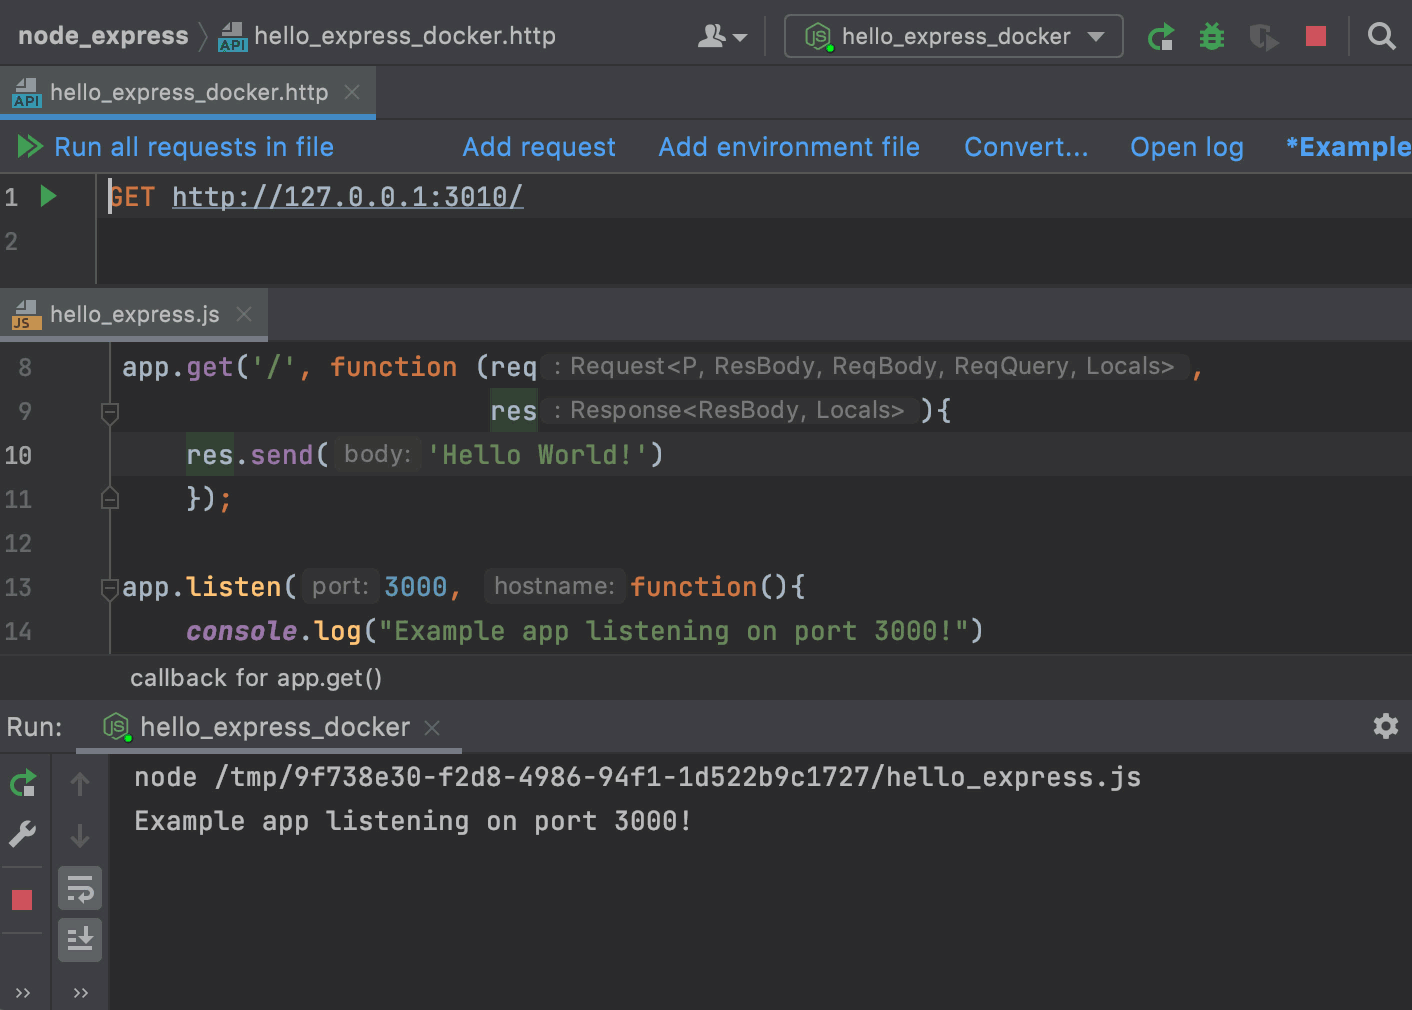The image size is (1412, 1010).
Task: Collapse the app.listen block via gutter arrow
Action: [108, 590]
